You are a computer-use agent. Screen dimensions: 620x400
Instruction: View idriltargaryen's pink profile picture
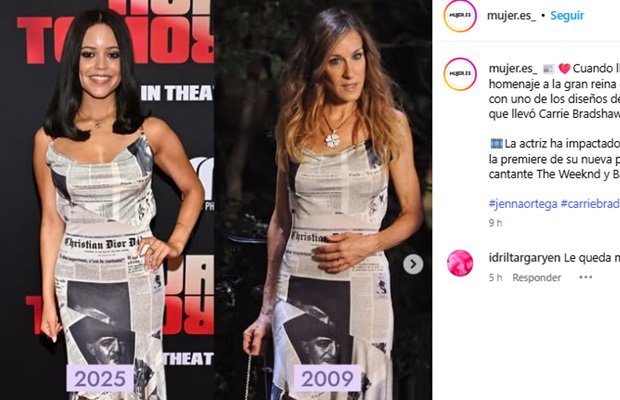[x=460, y=263]
